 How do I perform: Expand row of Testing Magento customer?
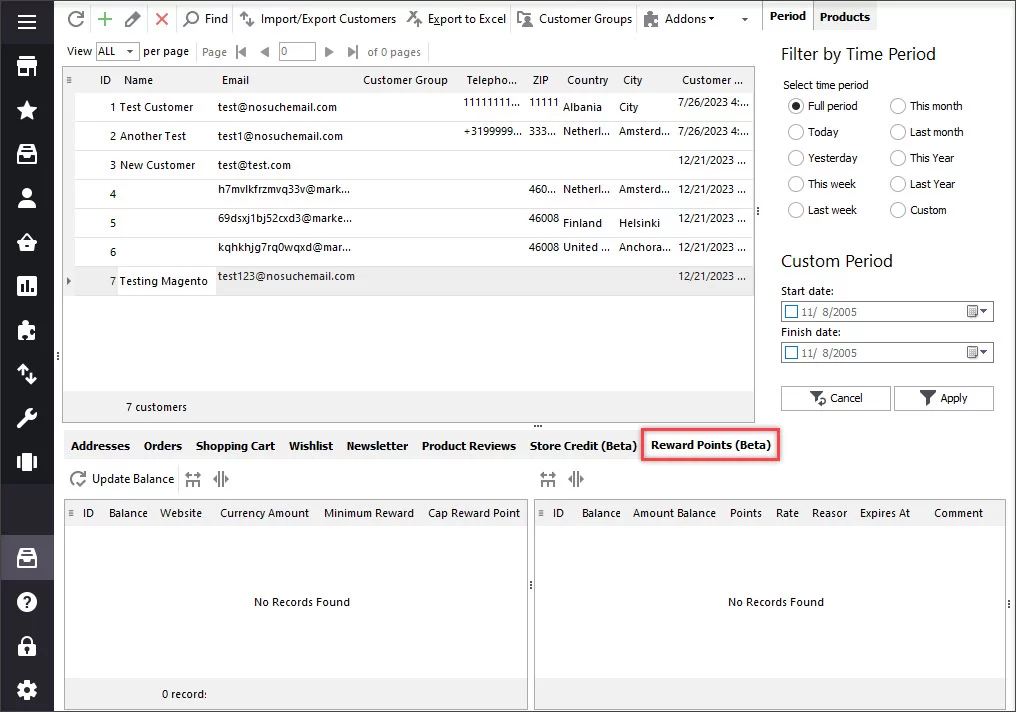click(x=69, y=281)
